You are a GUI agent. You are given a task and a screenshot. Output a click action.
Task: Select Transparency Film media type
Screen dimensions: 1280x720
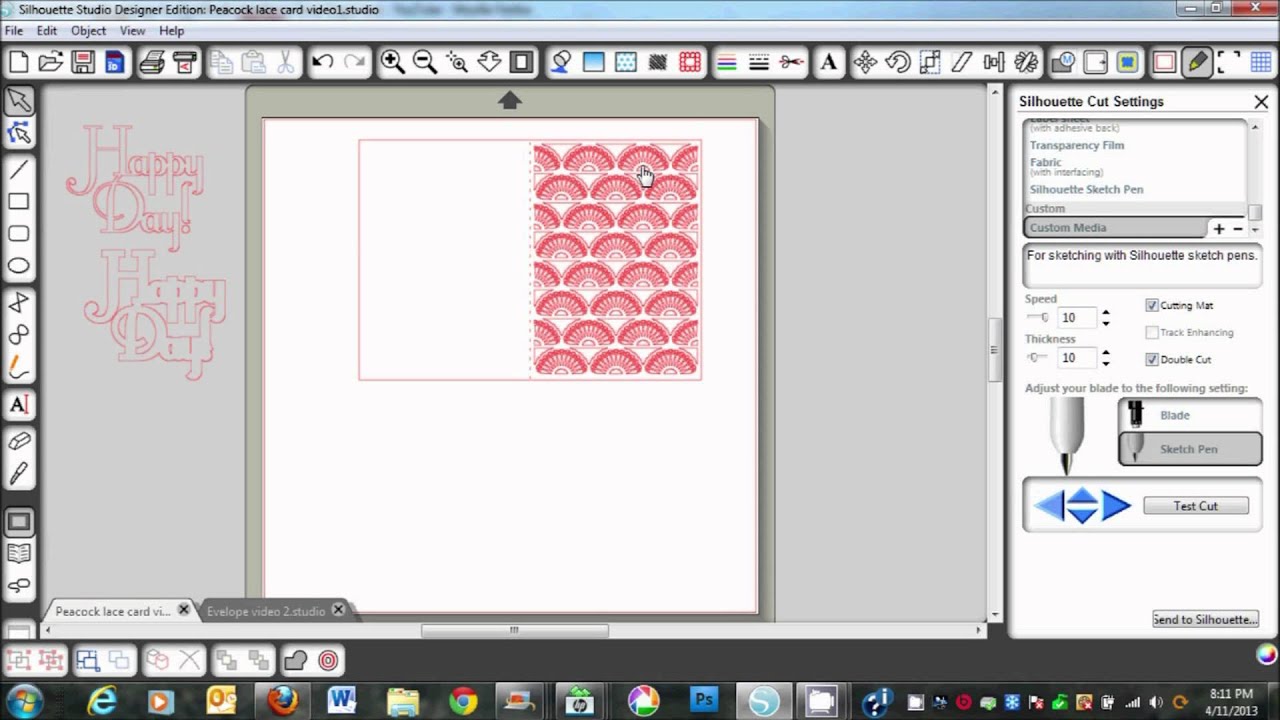coord(1077,145)
